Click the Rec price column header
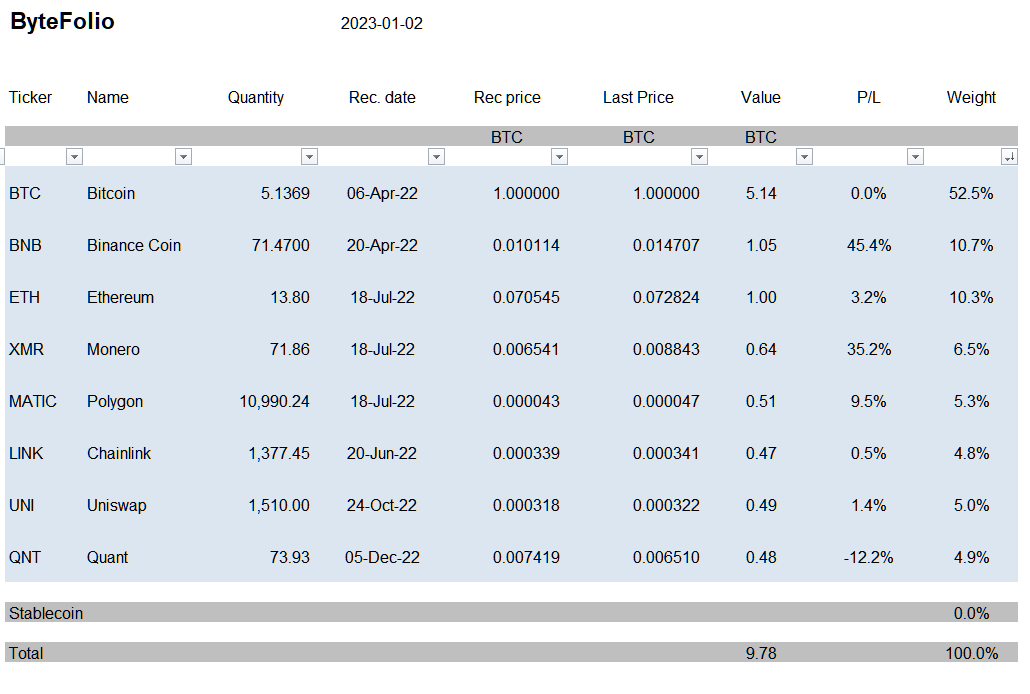This screenshot has height=694, width=1030. coord(507,97)
